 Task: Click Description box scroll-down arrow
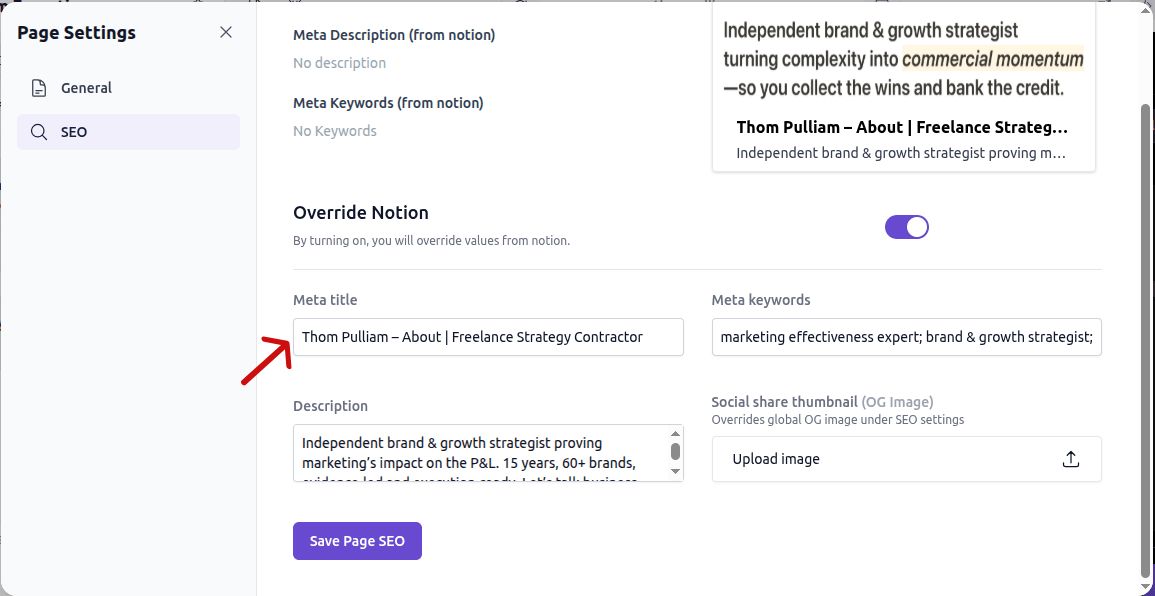[x=675, y=471]
